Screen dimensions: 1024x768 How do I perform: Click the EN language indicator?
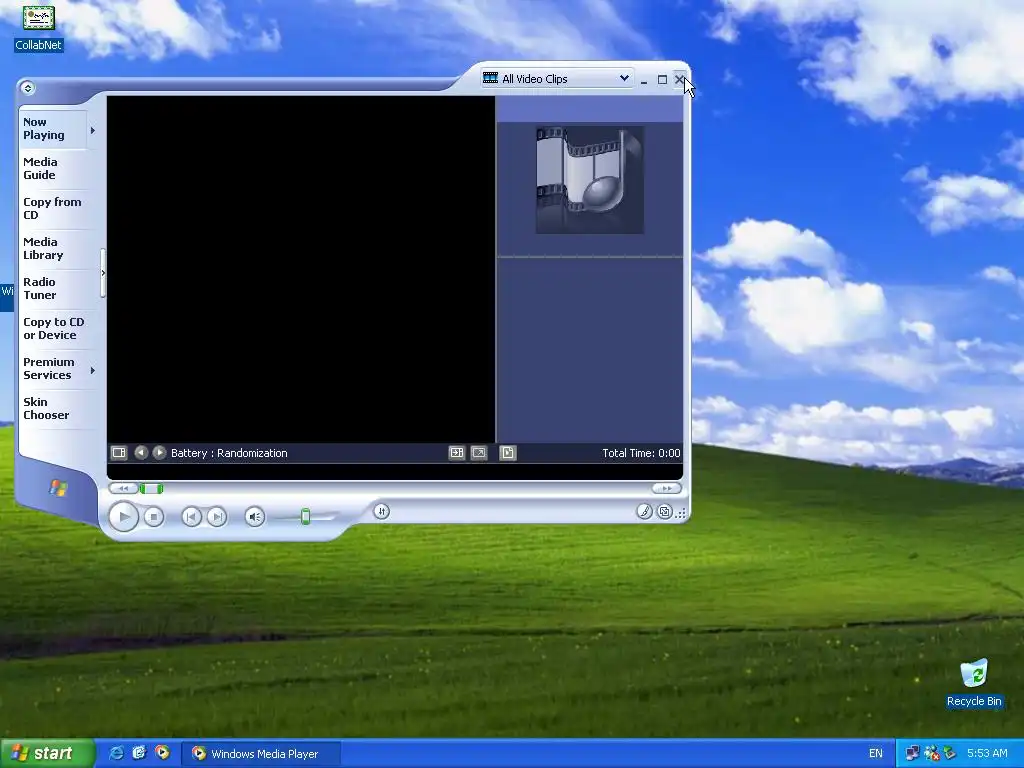876,754
